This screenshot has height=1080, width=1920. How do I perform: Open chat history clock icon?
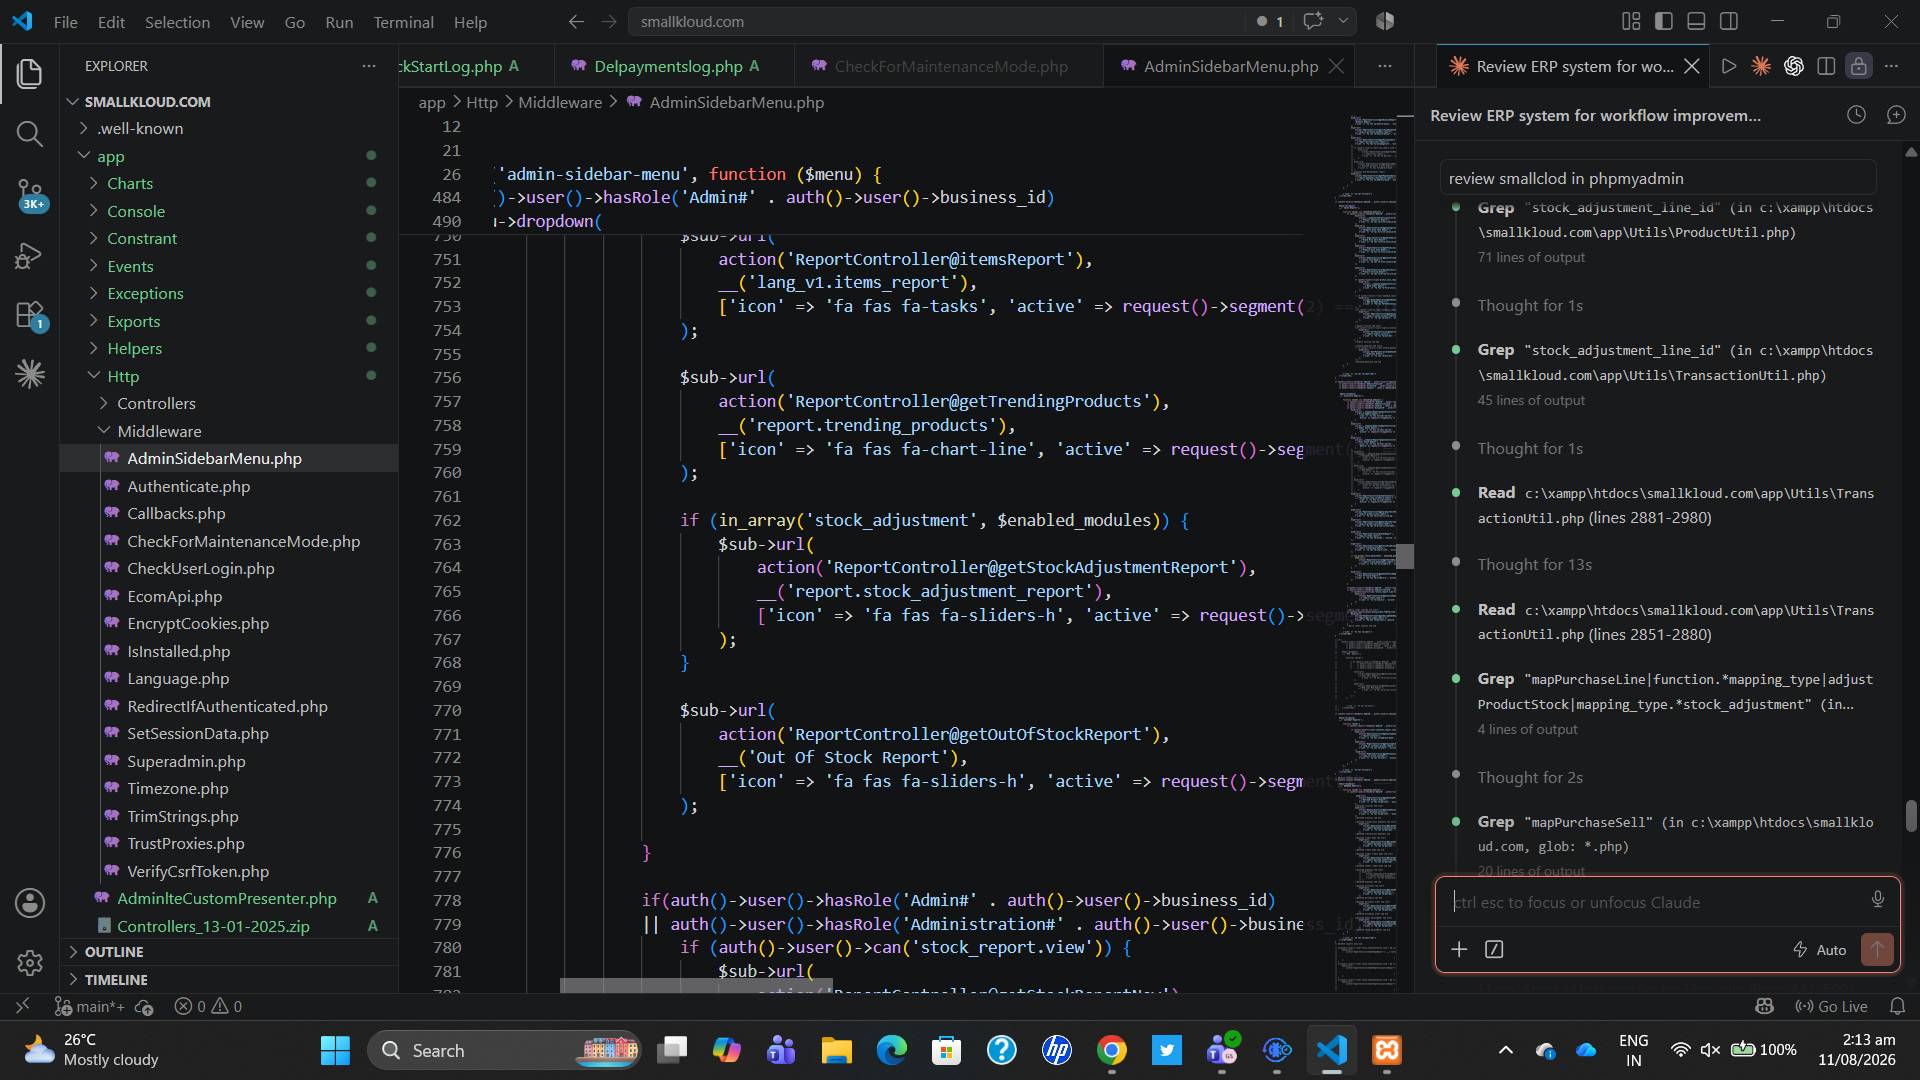(x=1856, y=115)
